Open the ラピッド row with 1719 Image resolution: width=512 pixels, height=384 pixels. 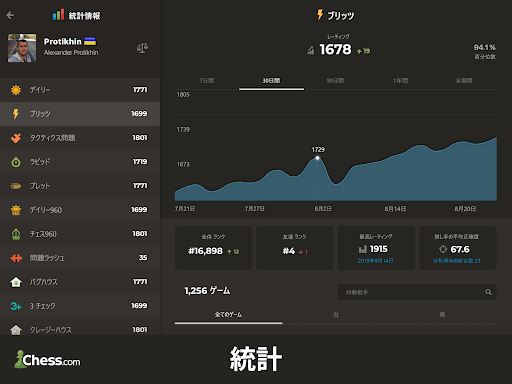pyautogui.click(x=80, y=162)
